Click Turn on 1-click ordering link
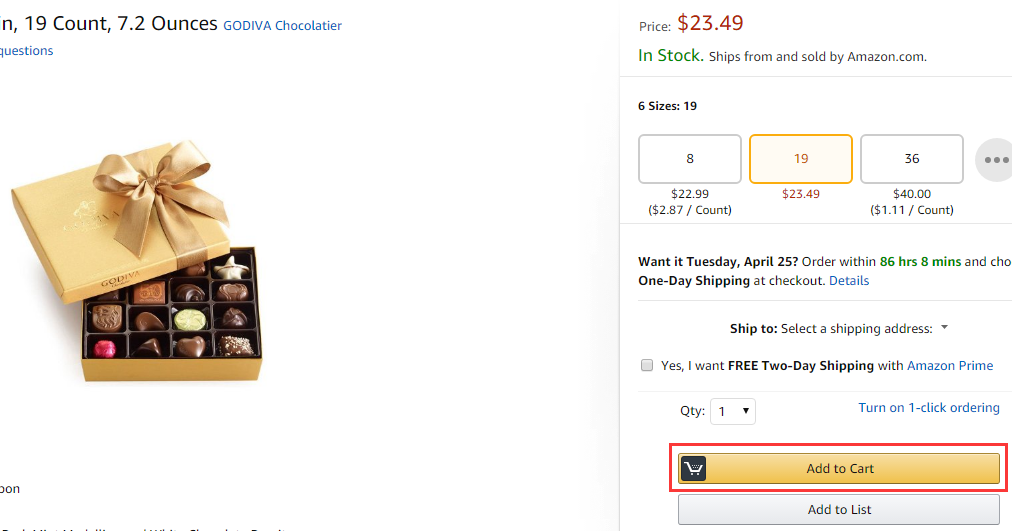The width and height of the screenshot is (1012, 531). pos(929,408)
